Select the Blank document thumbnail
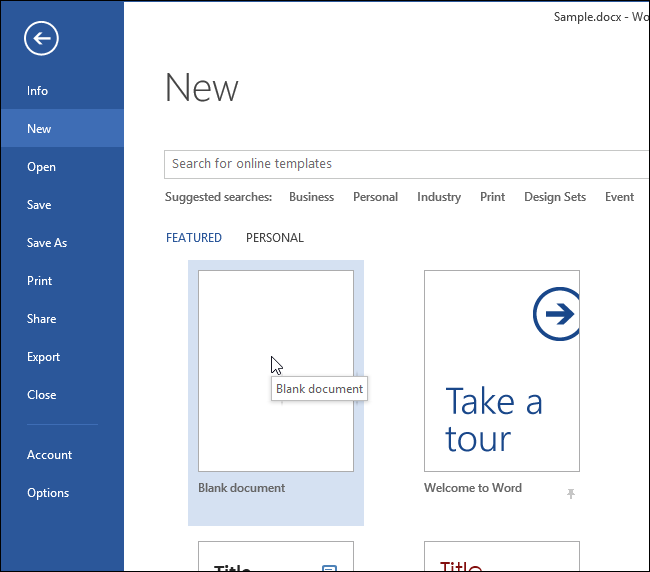This screenshot has height=572, width=650. (276, 371)
